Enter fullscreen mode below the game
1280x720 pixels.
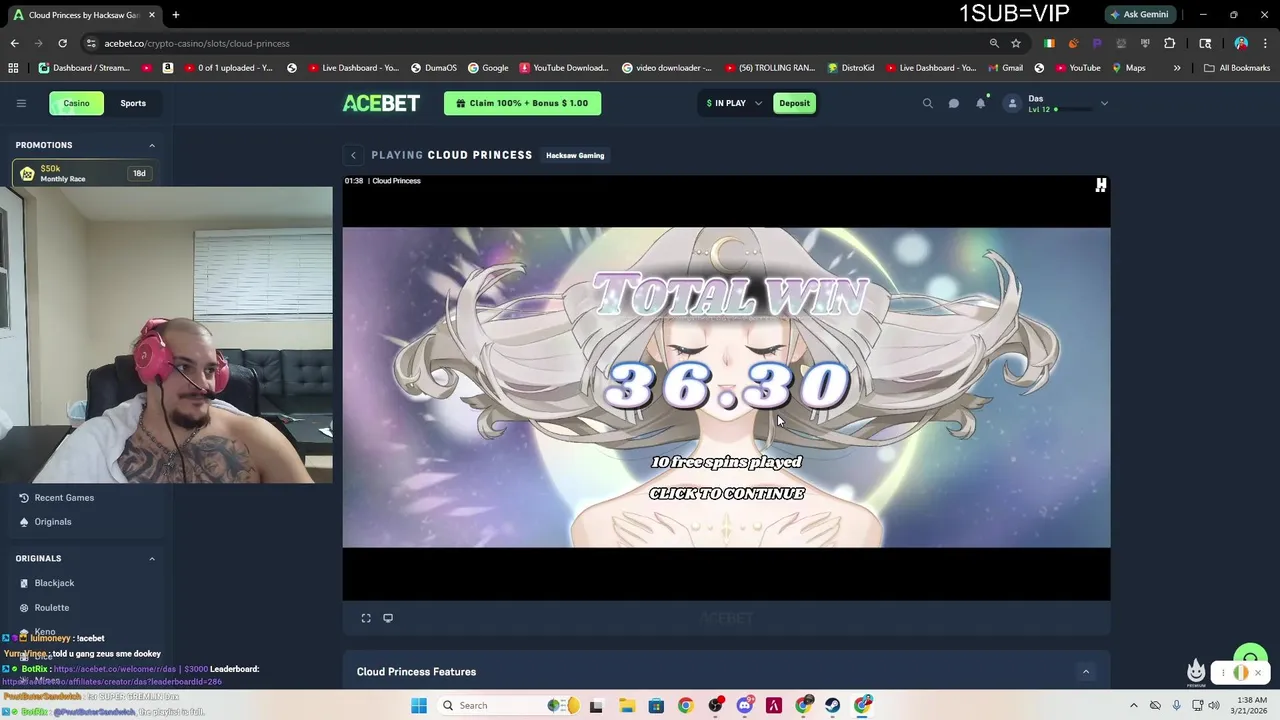[x=366, y=618]
